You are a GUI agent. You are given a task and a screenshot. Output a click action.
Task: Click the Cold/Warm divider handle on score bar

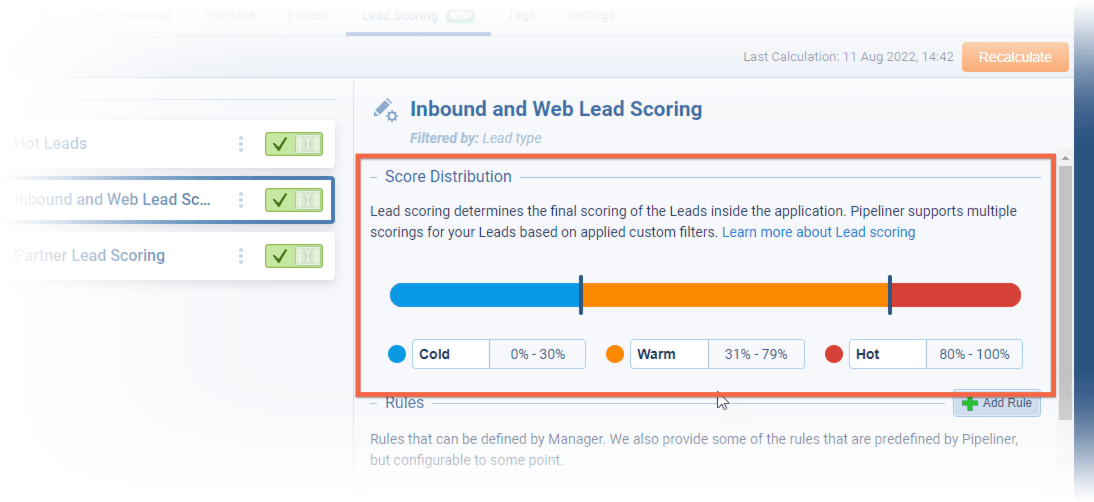pos(581,295)
